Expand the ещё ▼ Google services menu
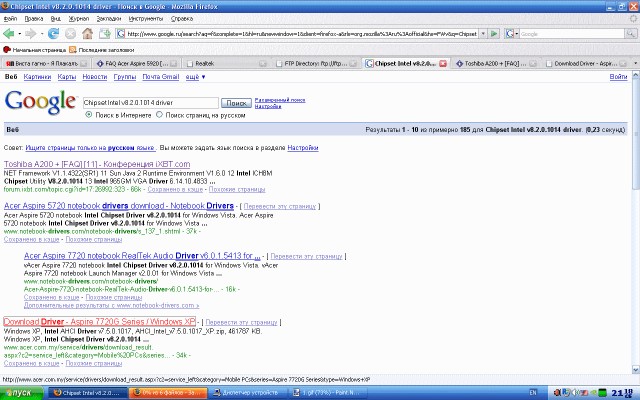 (196, 77)
